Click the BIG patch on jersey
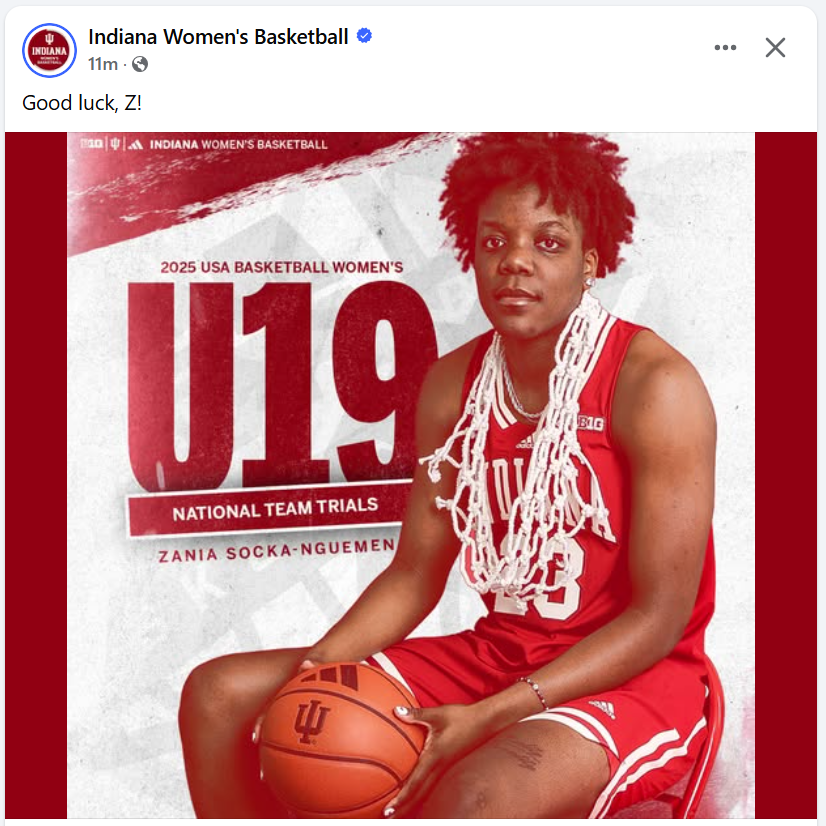Viewport: 826px width, 826px height. click(x=591, y=423)
